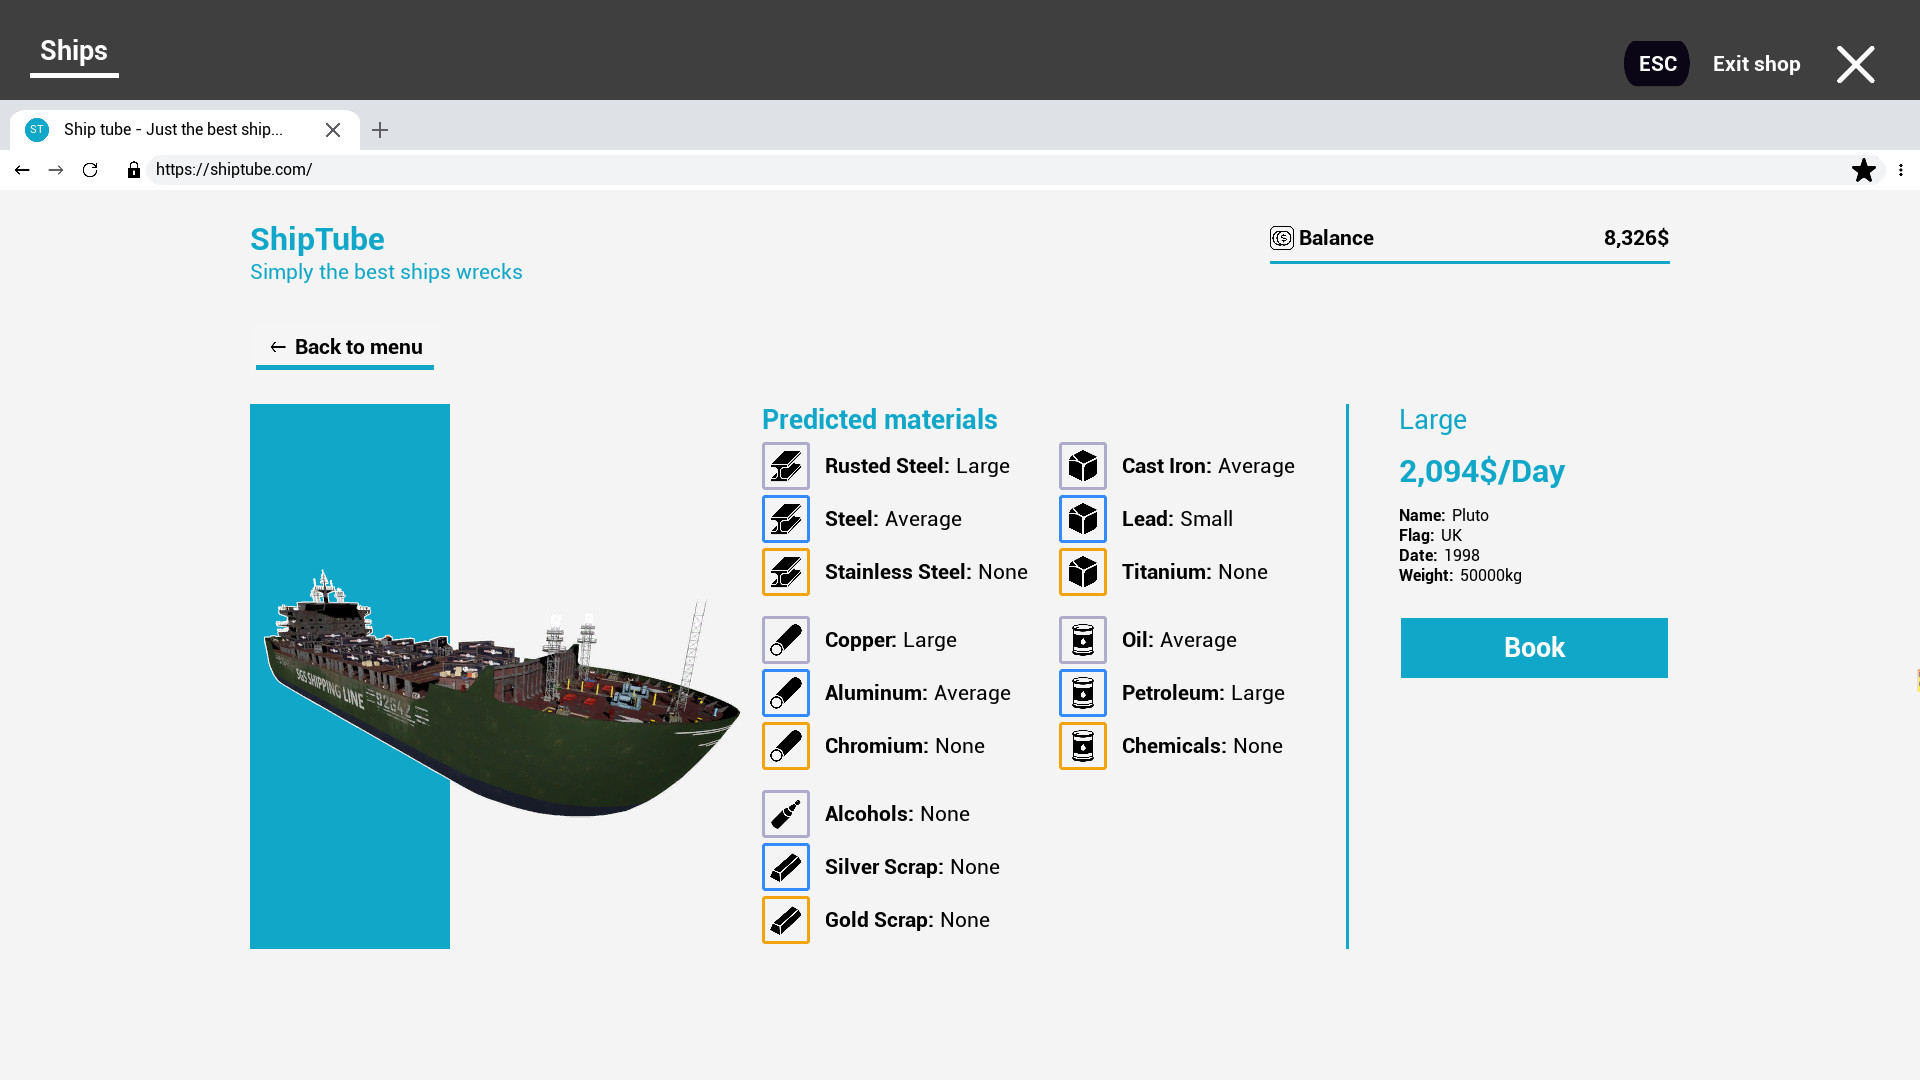
Task: Click the Exit shop button
Action: pyautogui.click(x=1756, y=63)
